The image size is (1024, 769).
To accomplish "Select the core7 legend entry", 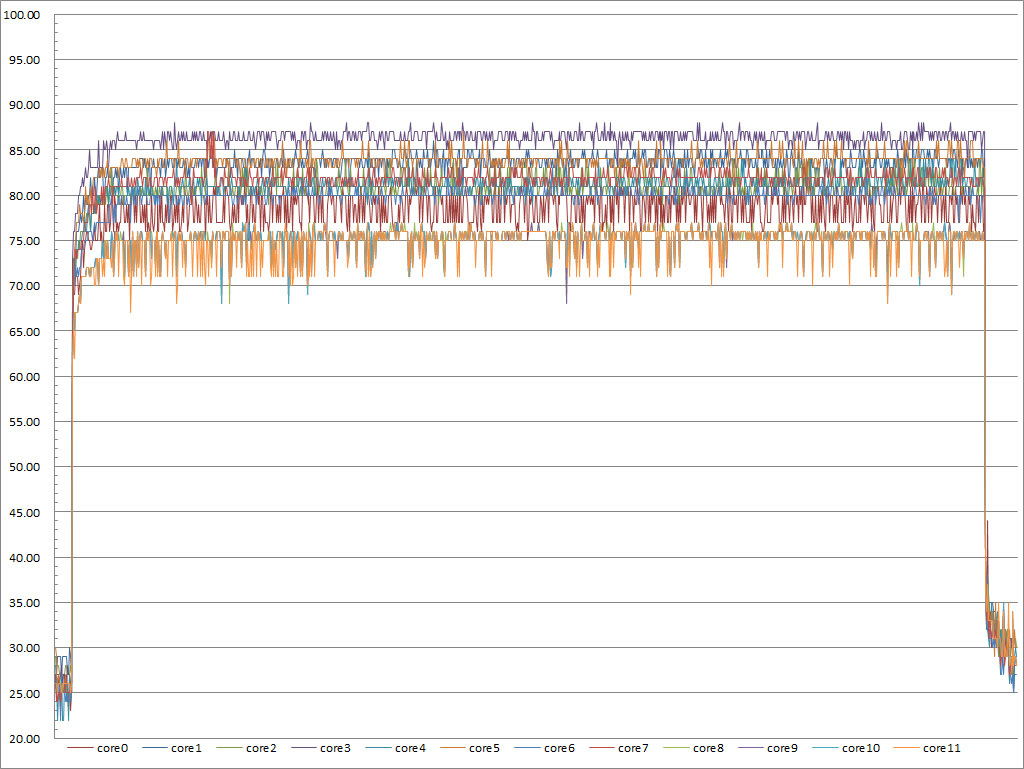I will 619,748.
